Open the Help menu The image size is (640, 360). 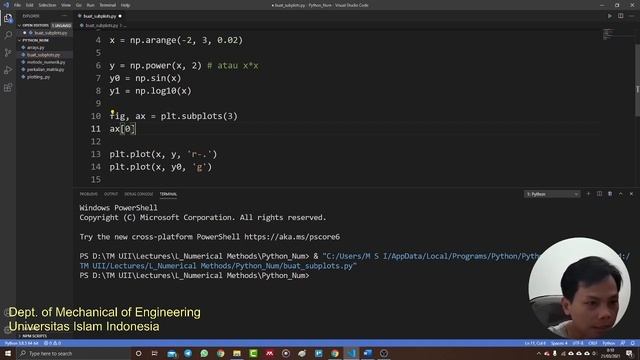tap(125, 5)
